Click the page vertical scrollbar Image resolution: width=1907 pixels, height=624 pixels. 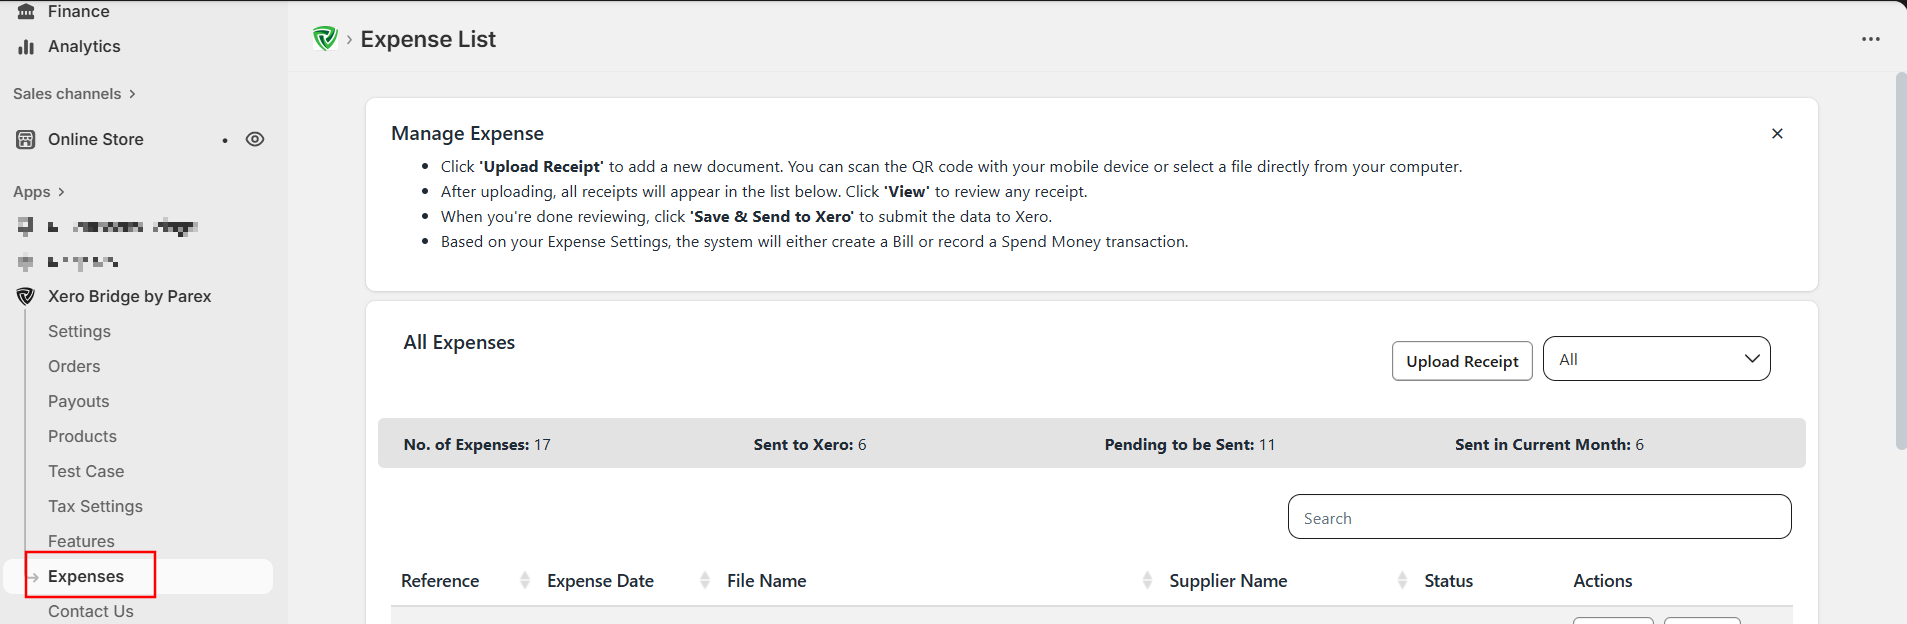coord(1900,260)
